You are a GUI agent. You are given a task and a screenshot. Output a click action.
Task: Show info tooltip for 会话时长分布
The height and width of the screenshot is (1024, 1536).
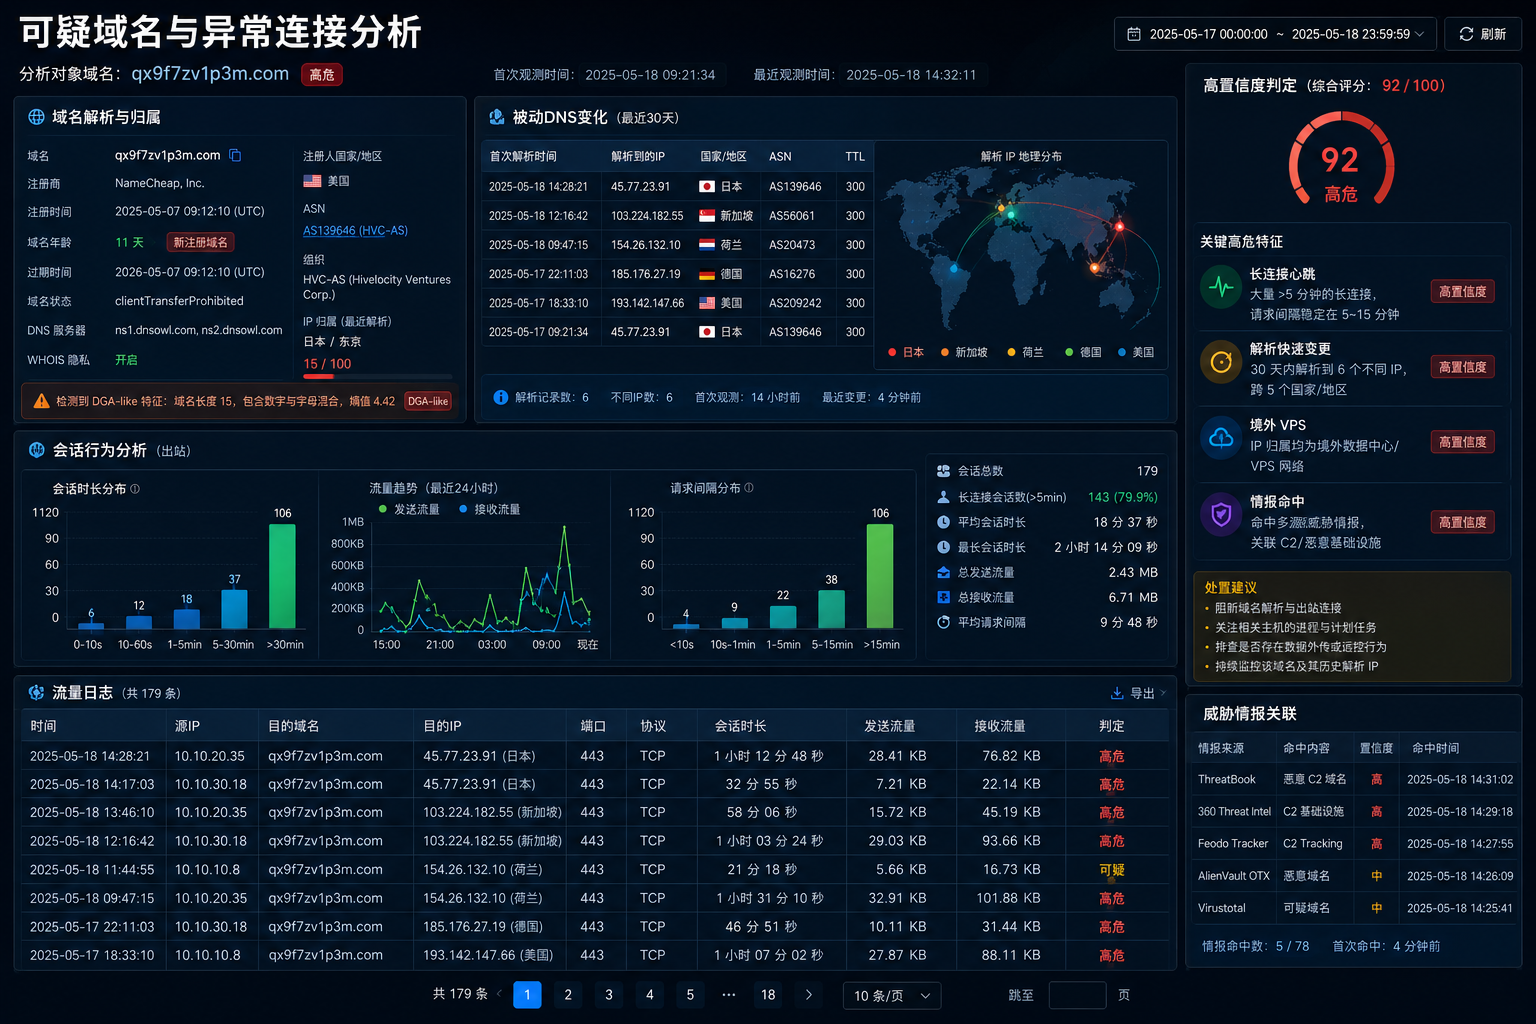(135, 489)
